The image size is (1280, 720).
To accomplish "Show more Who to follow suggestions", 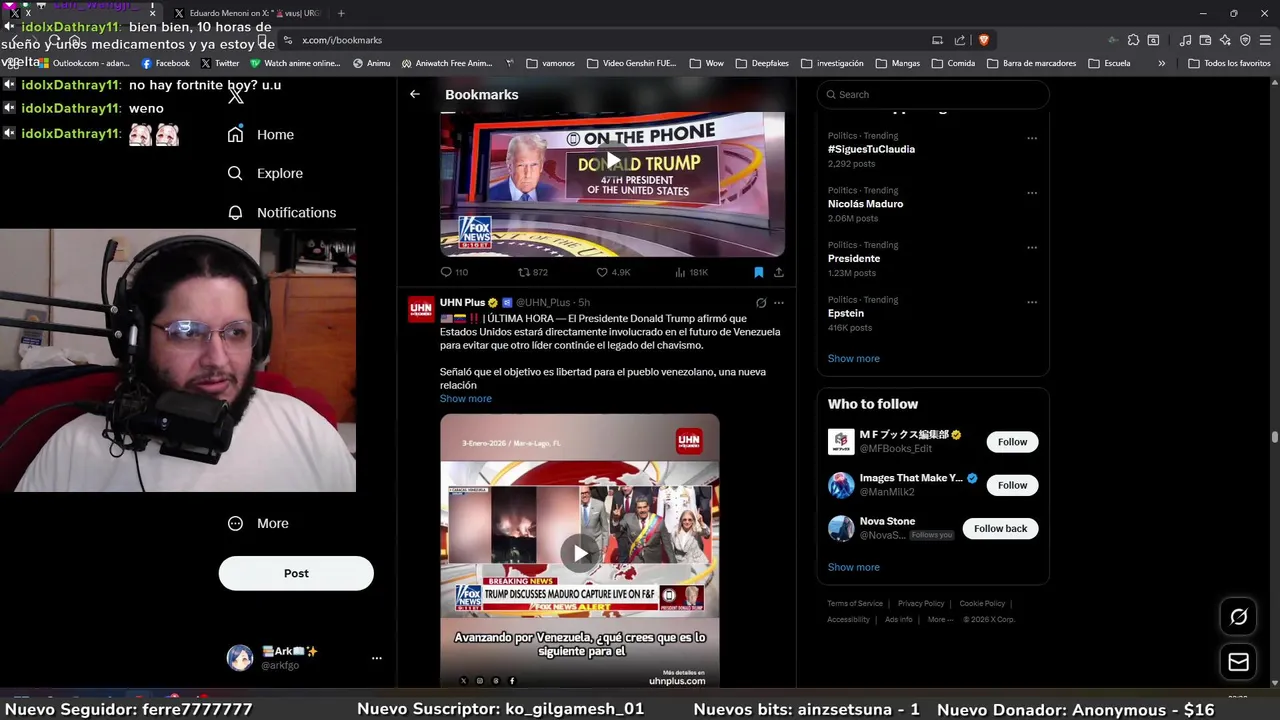I will pyautogui.click(x=853, y=567).
